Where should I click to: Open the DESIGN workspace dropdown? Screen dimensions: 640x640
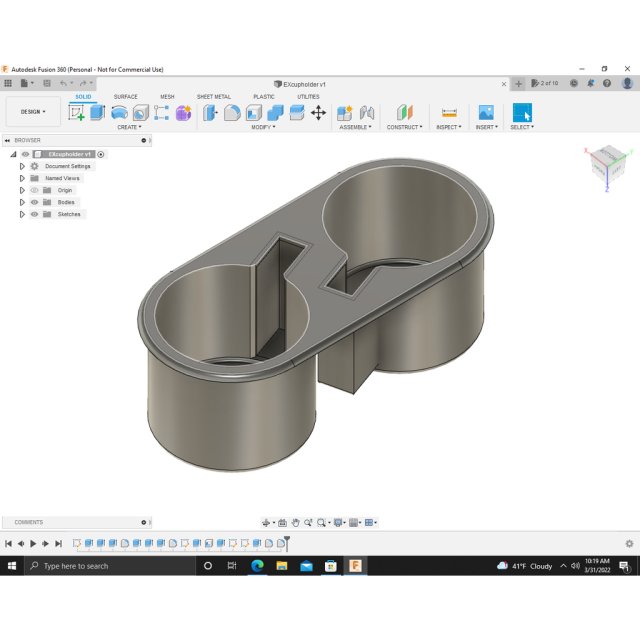pos(33,111)
